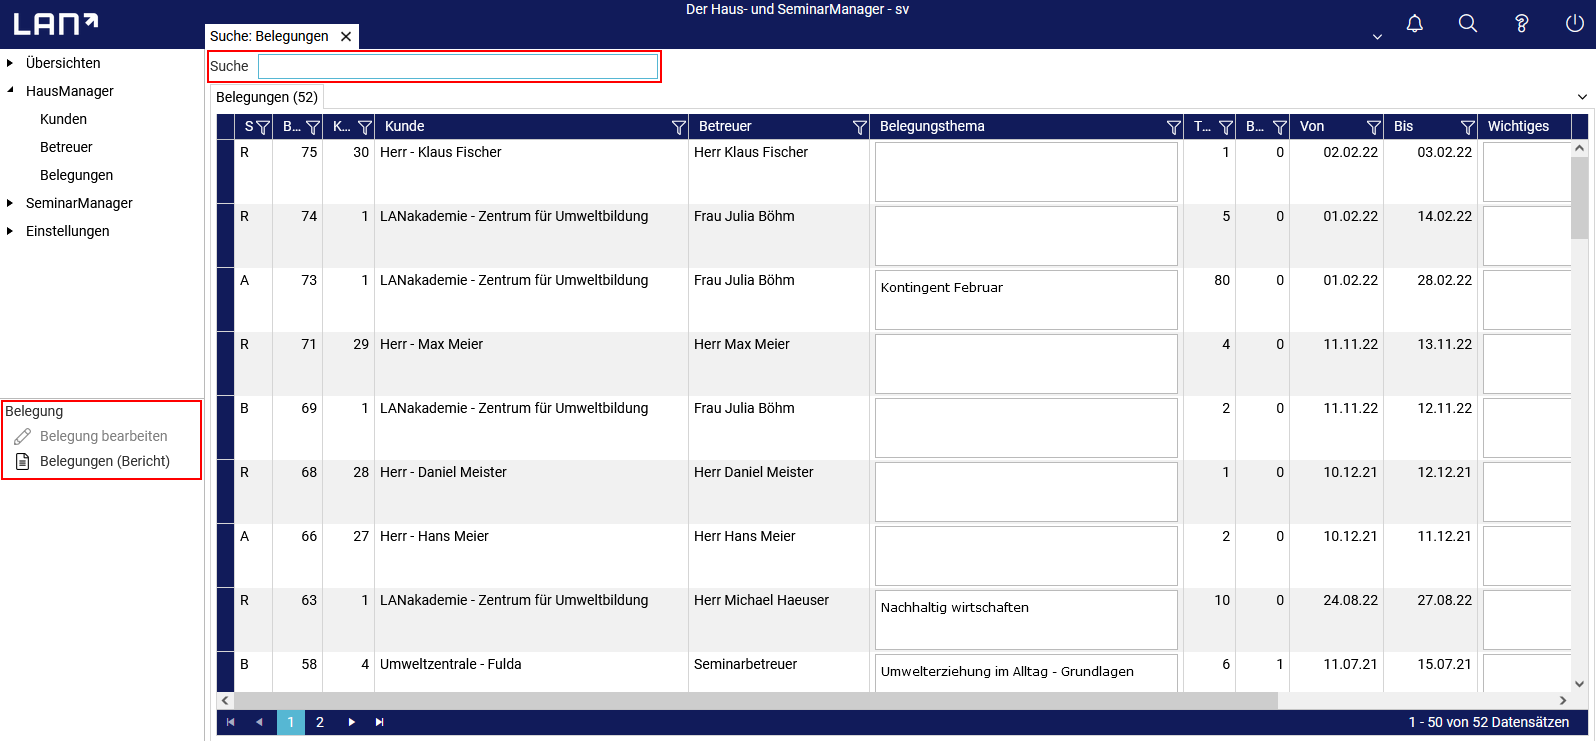Click the magnifier search icon in header
This screenshot has height=741, width=1596.
click(x=1467, y=23)
